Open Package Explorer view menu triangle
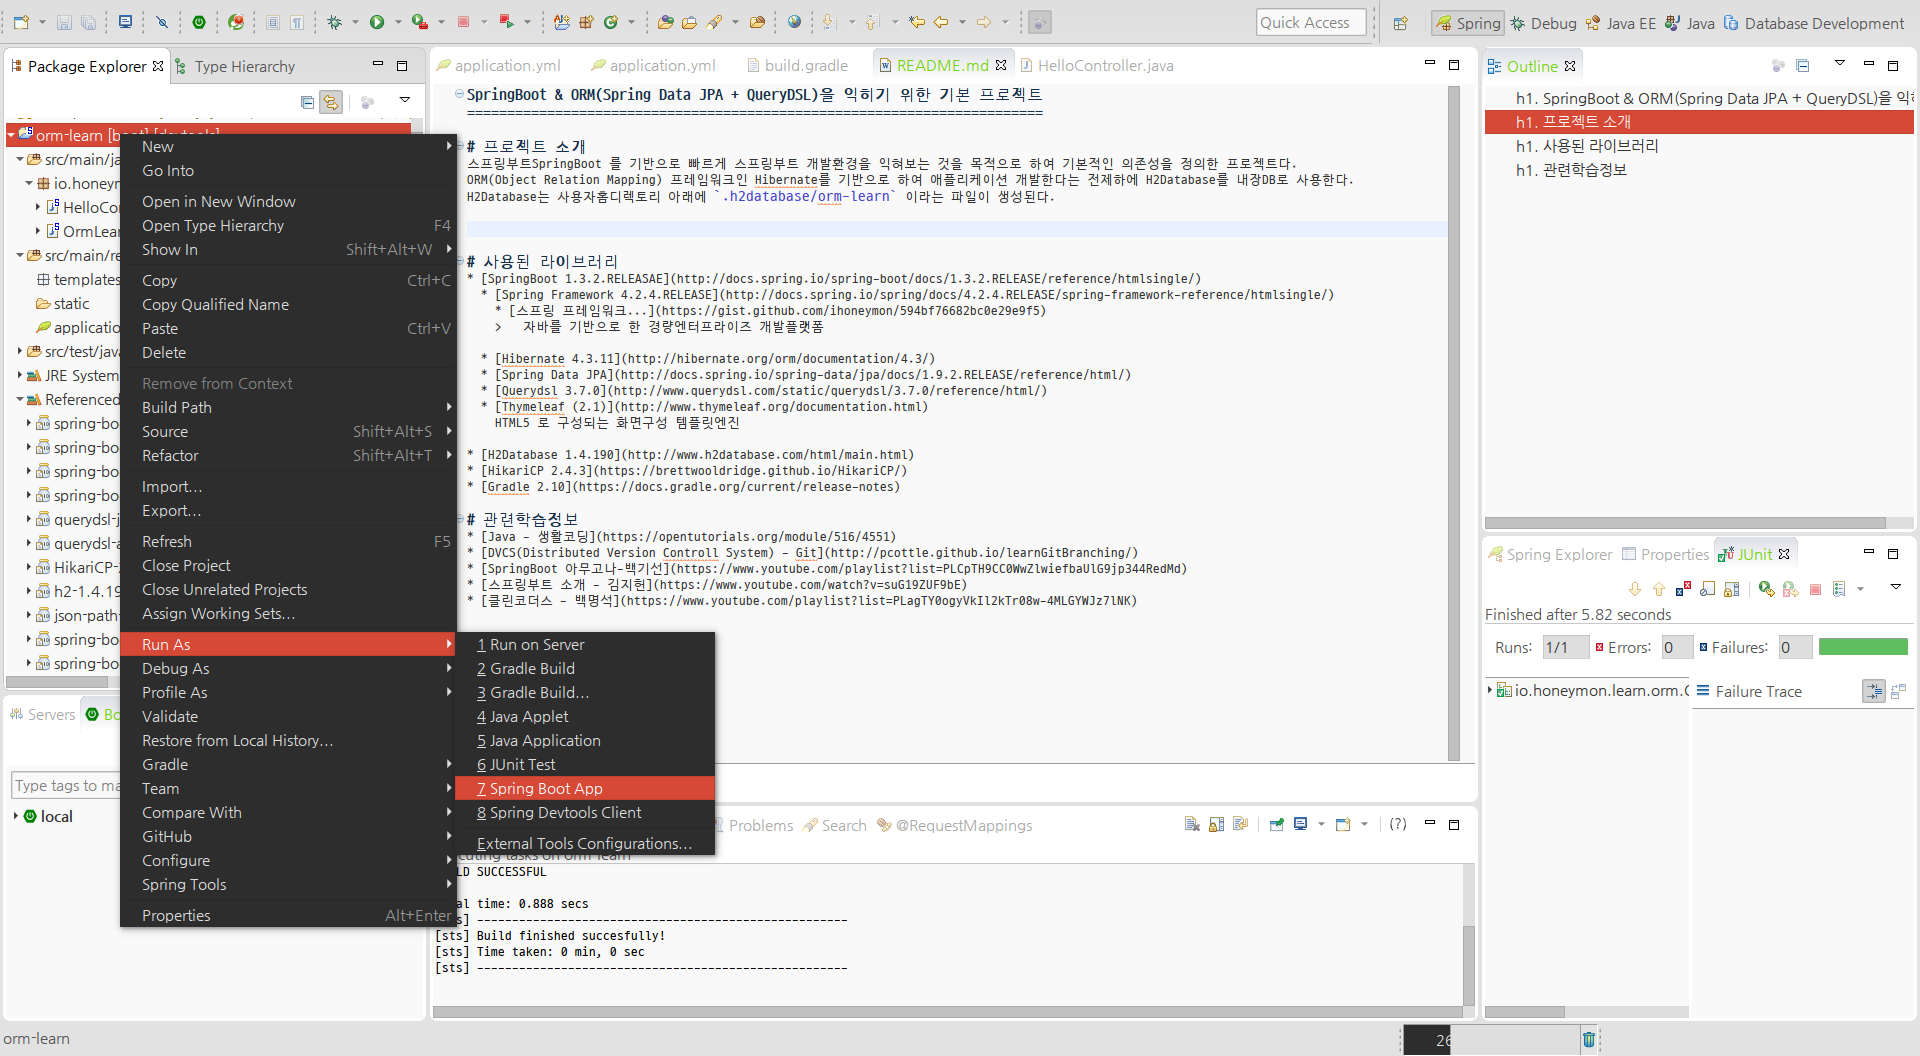This screenshot has height=1056, width=1920. click(x=405, y=100)
